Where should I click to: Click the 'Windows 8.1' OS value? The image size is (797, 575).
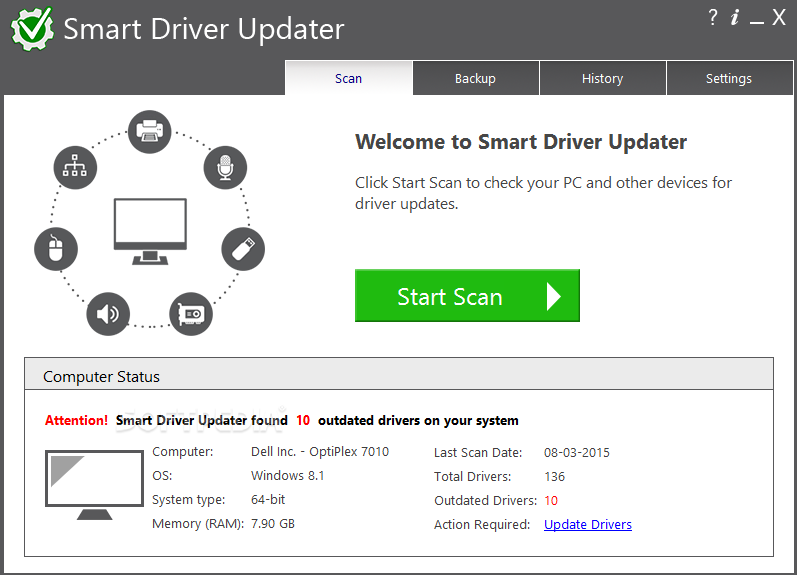tap(287, 475)
